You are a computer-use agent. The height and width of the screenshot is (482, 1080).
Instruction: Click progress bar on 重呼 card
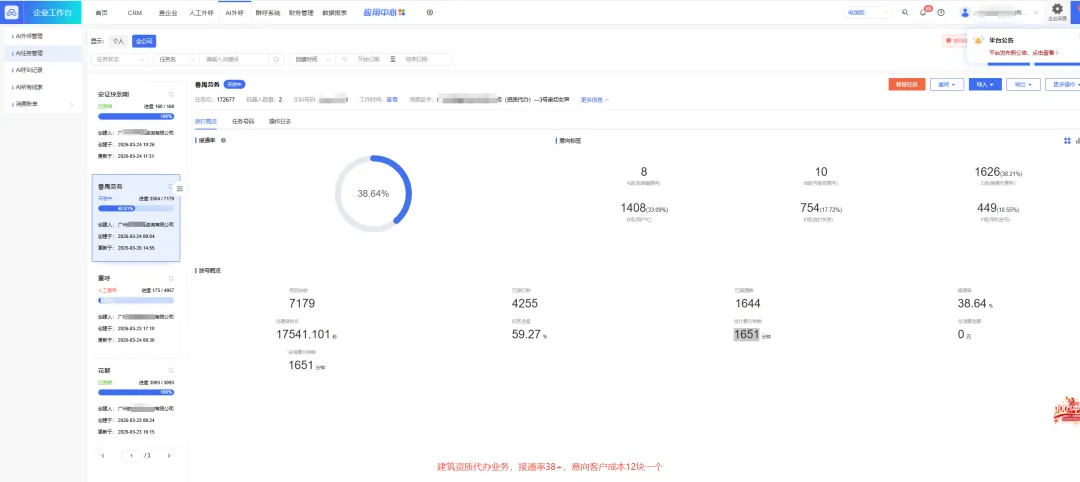(x=136, y=301)
